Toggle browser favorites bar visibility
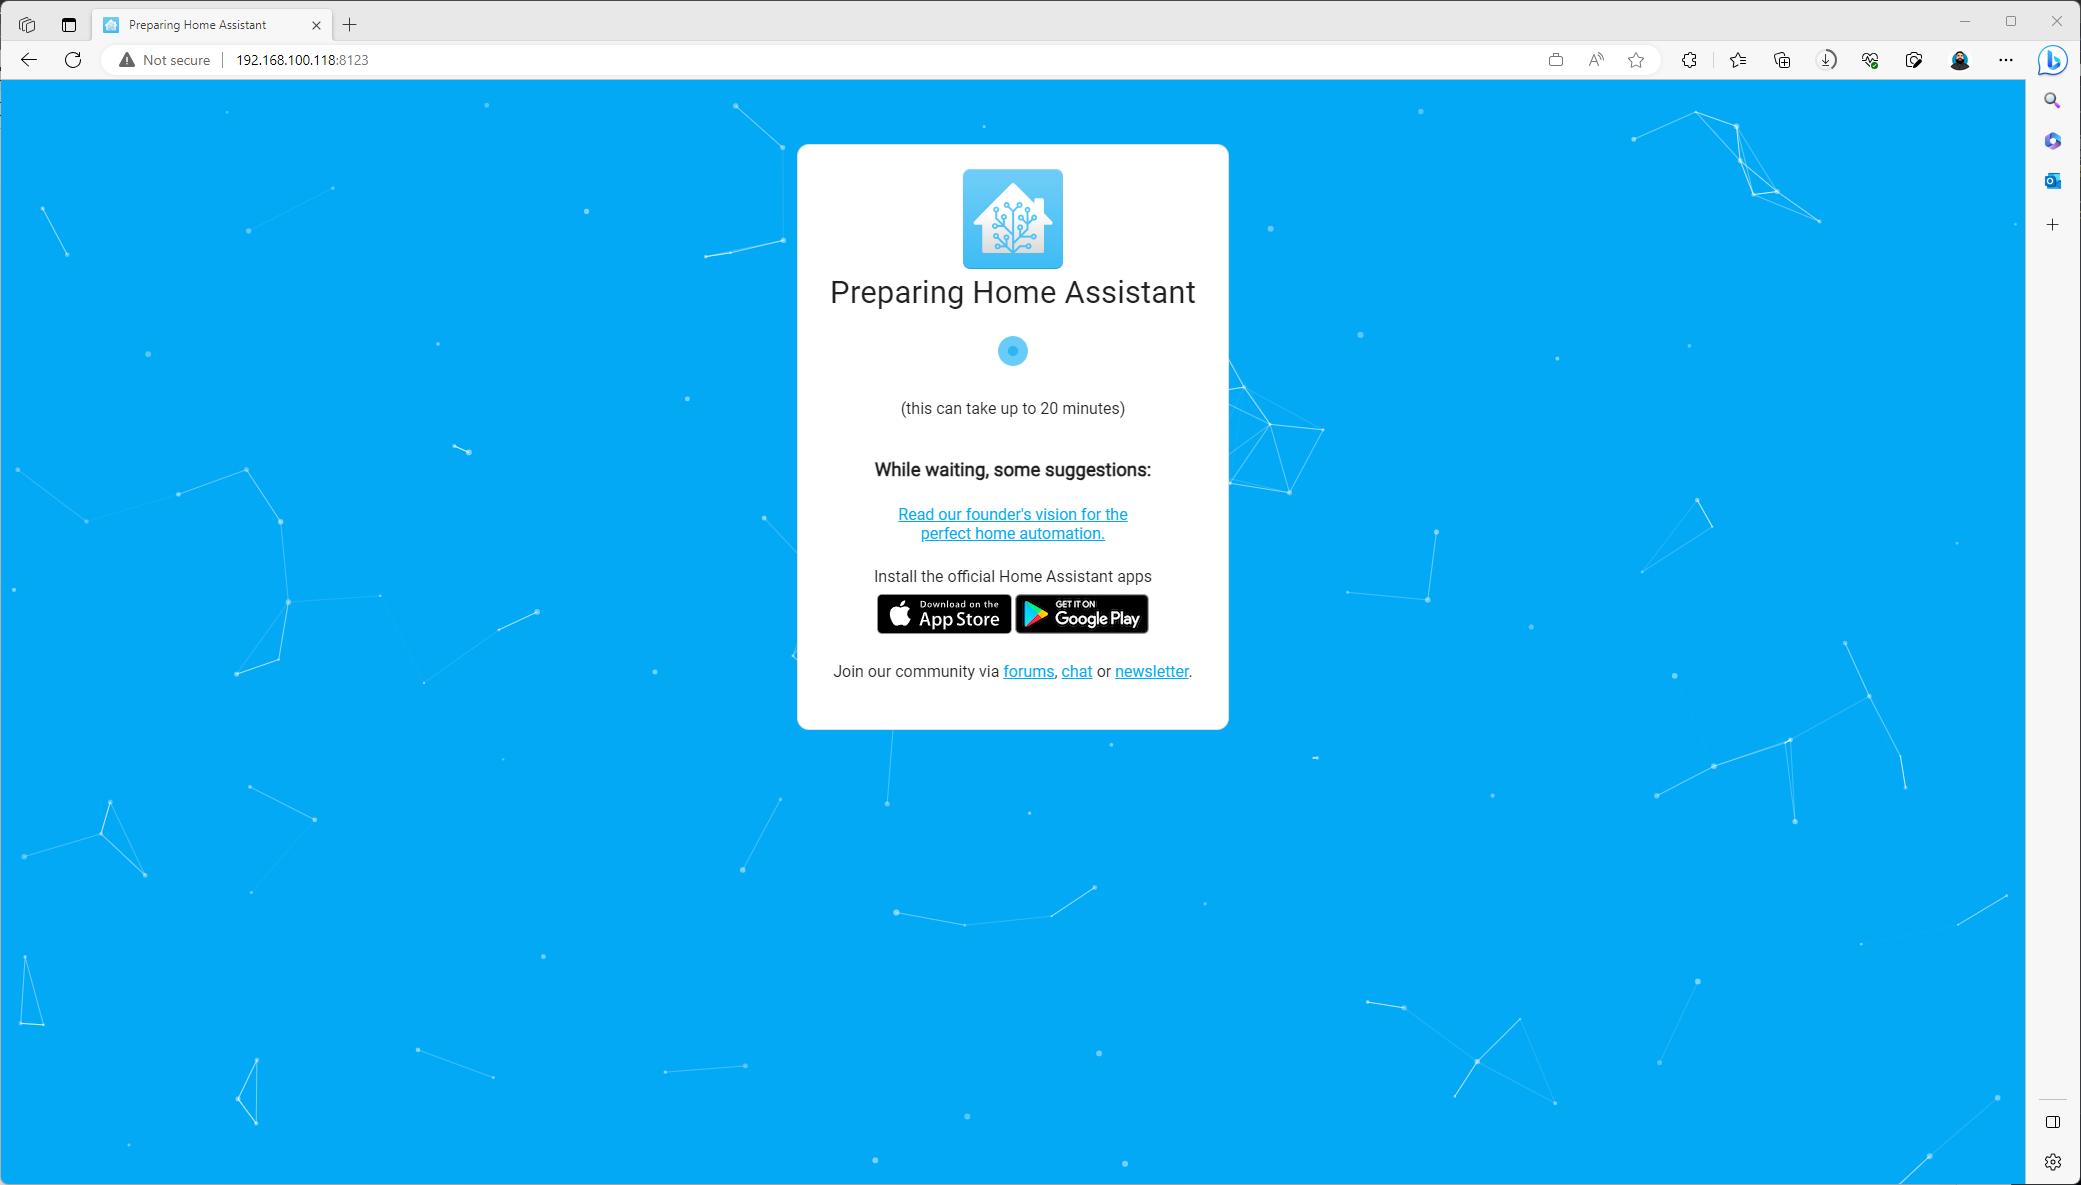2081x1185 pixels. tap(1738, 59)
